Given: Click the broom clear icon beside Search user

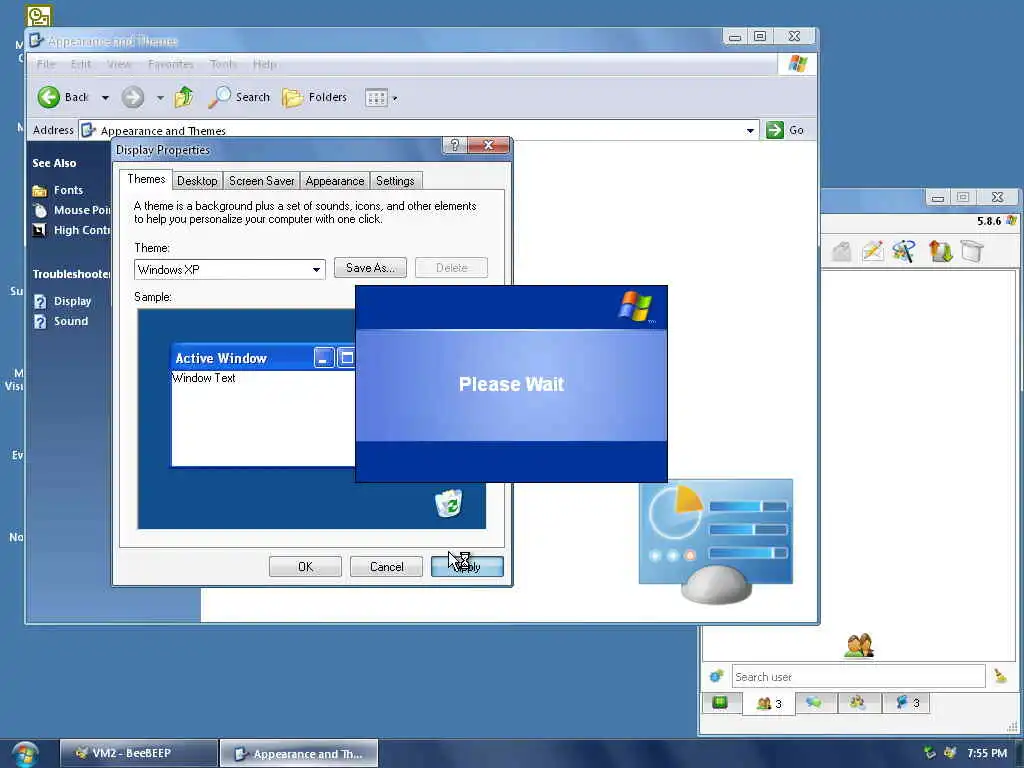Looking at the screenshot, I should click(1000, 677).
